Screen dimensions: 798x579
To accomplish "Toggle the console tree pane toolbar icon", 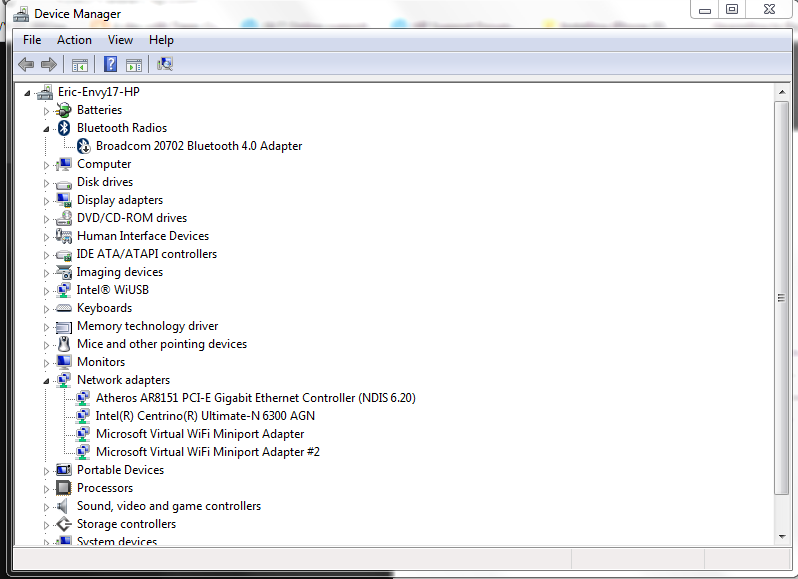I will point(79,65).
